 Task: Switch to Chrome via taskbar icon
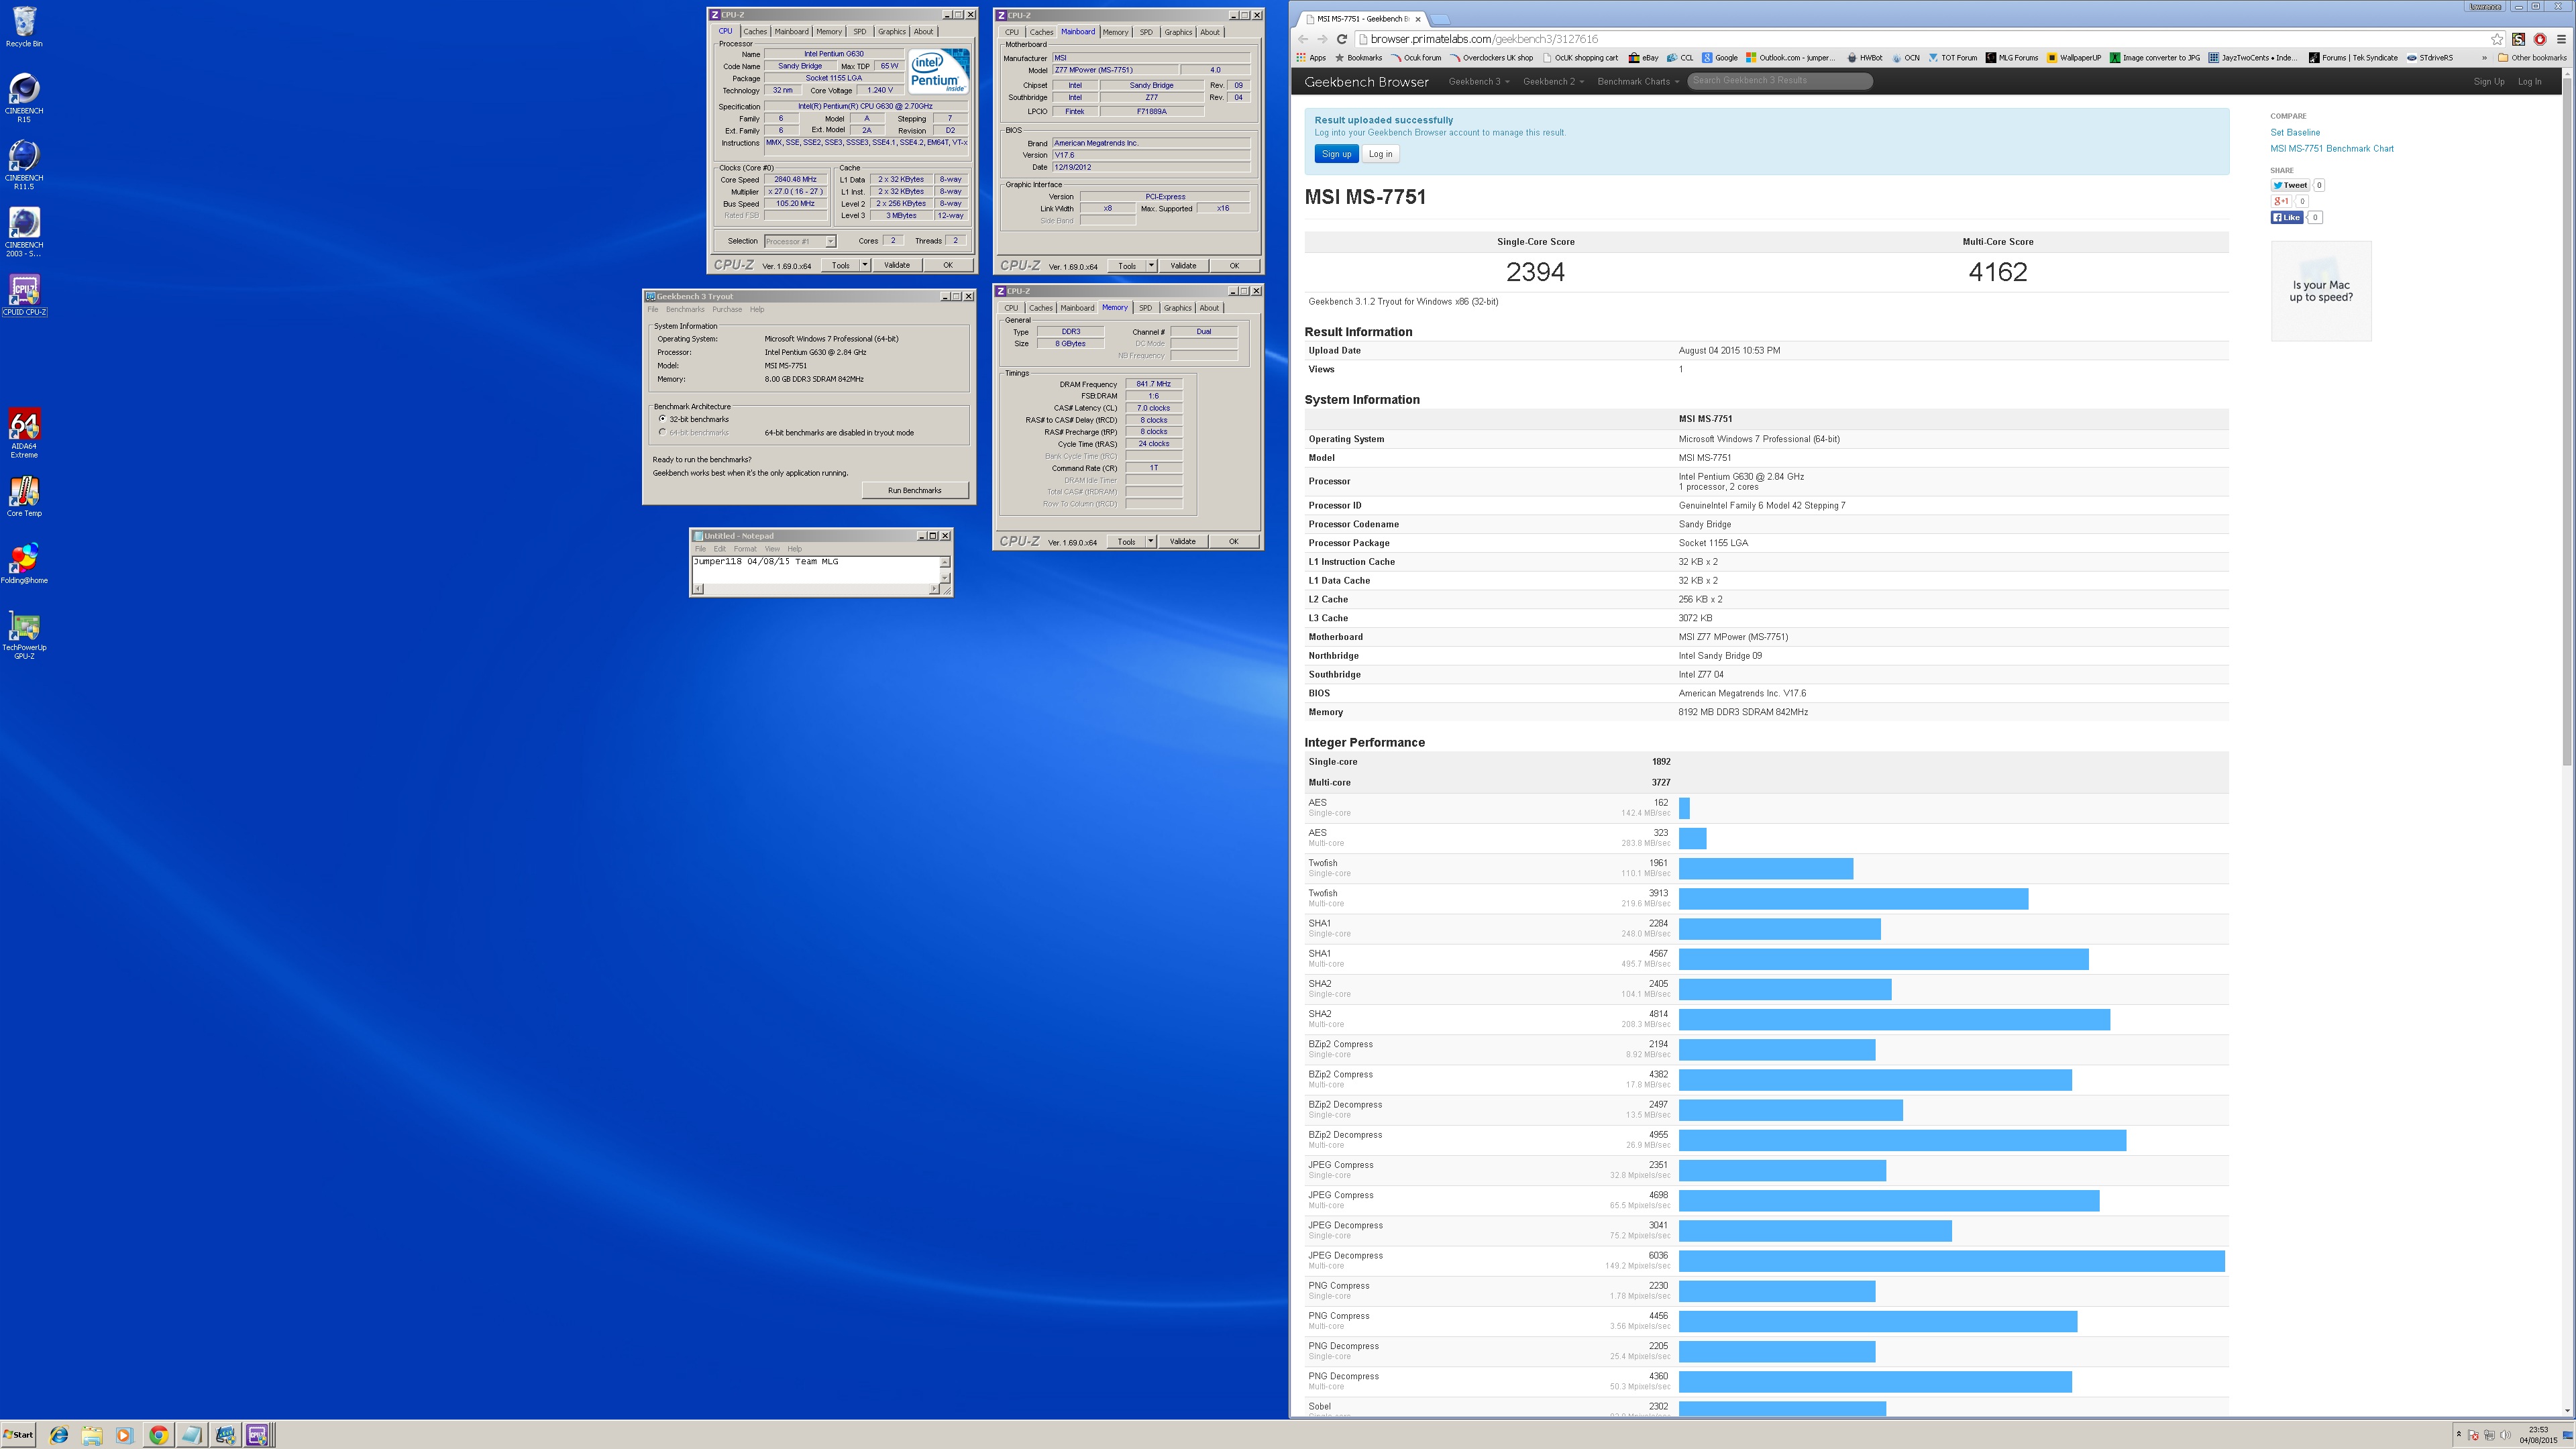(x=158, y=1435)
